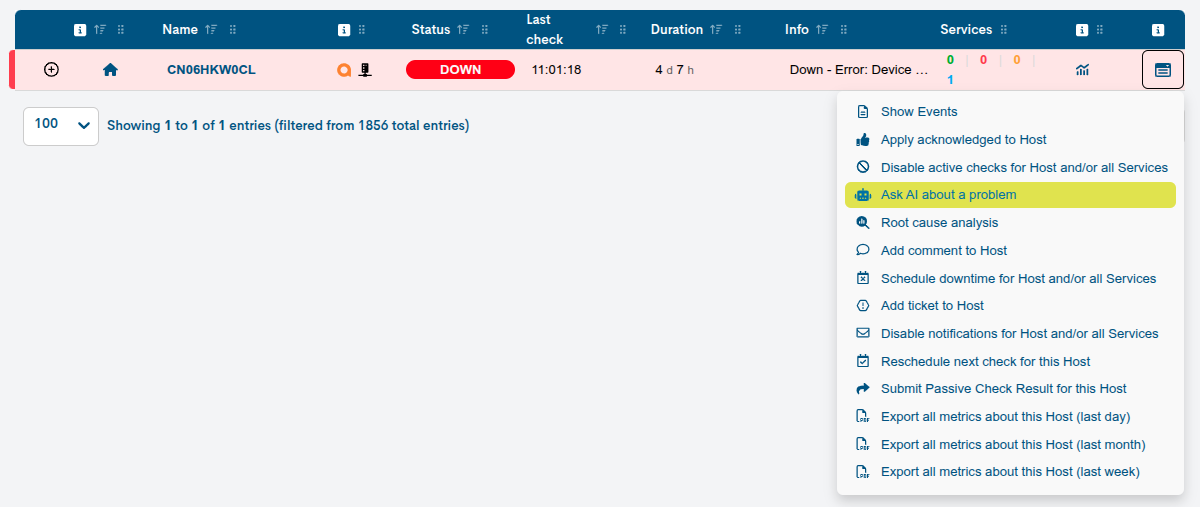The height and width of the screenshot is (507, 1200).
Task: Sort by Name column arrow
Action: (x=210, y=30)
